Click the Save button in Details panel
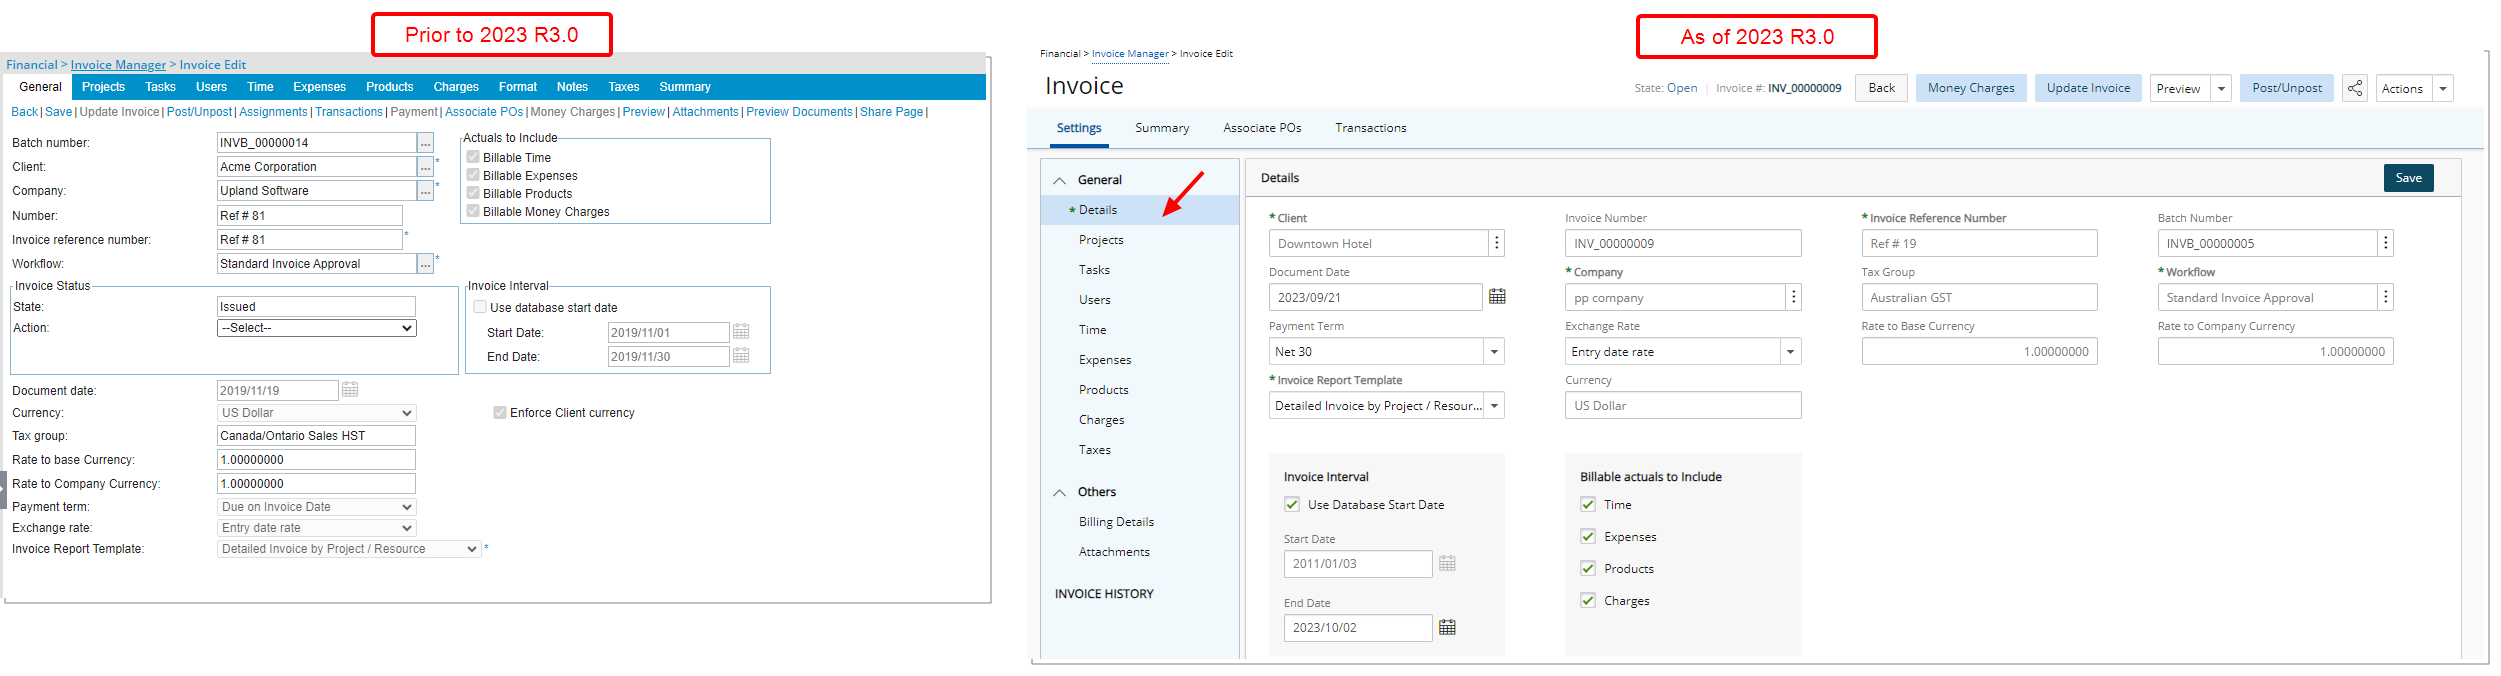The width and height of the screenshot is (2501, 676). coord(2408,178)
